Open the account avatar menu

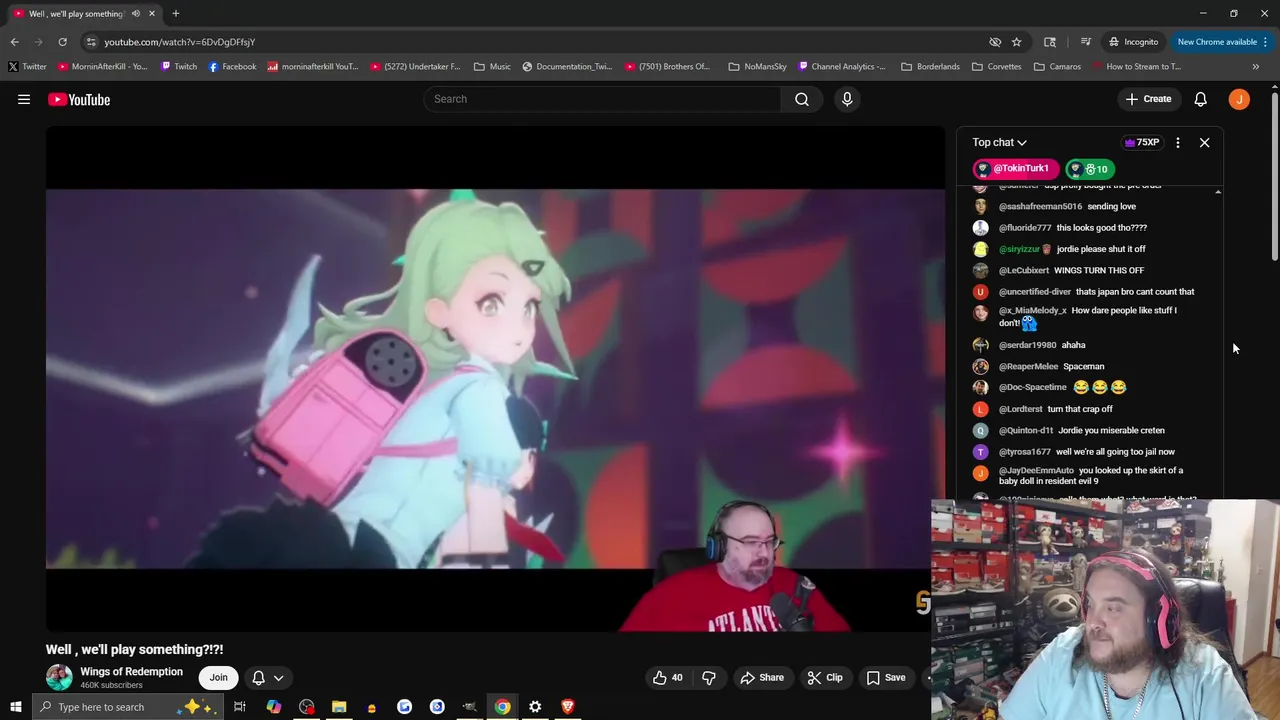[1239, 99]
